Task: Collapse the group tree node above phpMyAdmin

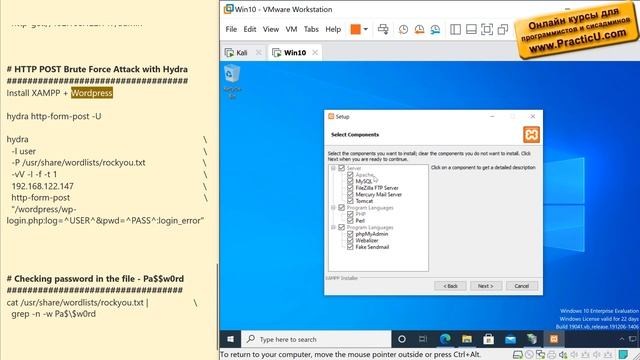Action: point(333,227)
